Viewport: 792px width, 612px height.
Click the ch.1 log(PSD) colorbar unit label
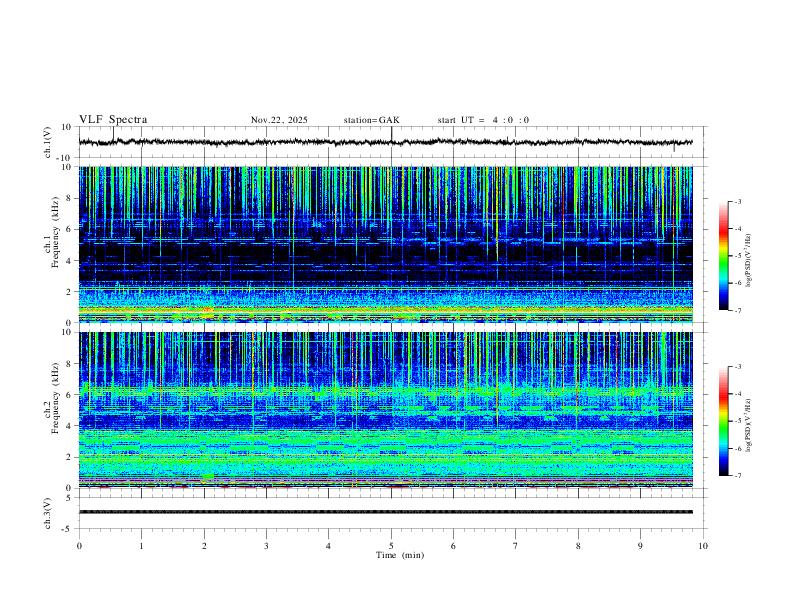point(748,261)
